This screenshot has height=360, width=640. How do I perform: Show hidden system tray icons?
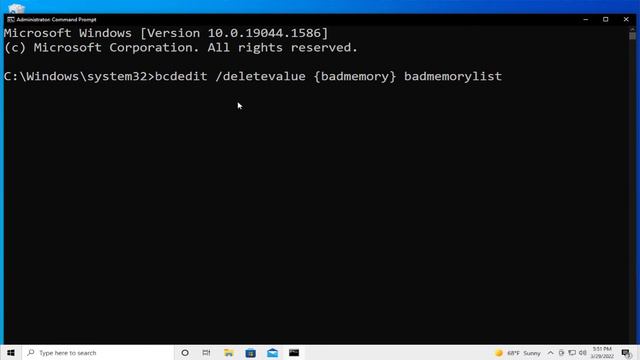tap(550, 353)
